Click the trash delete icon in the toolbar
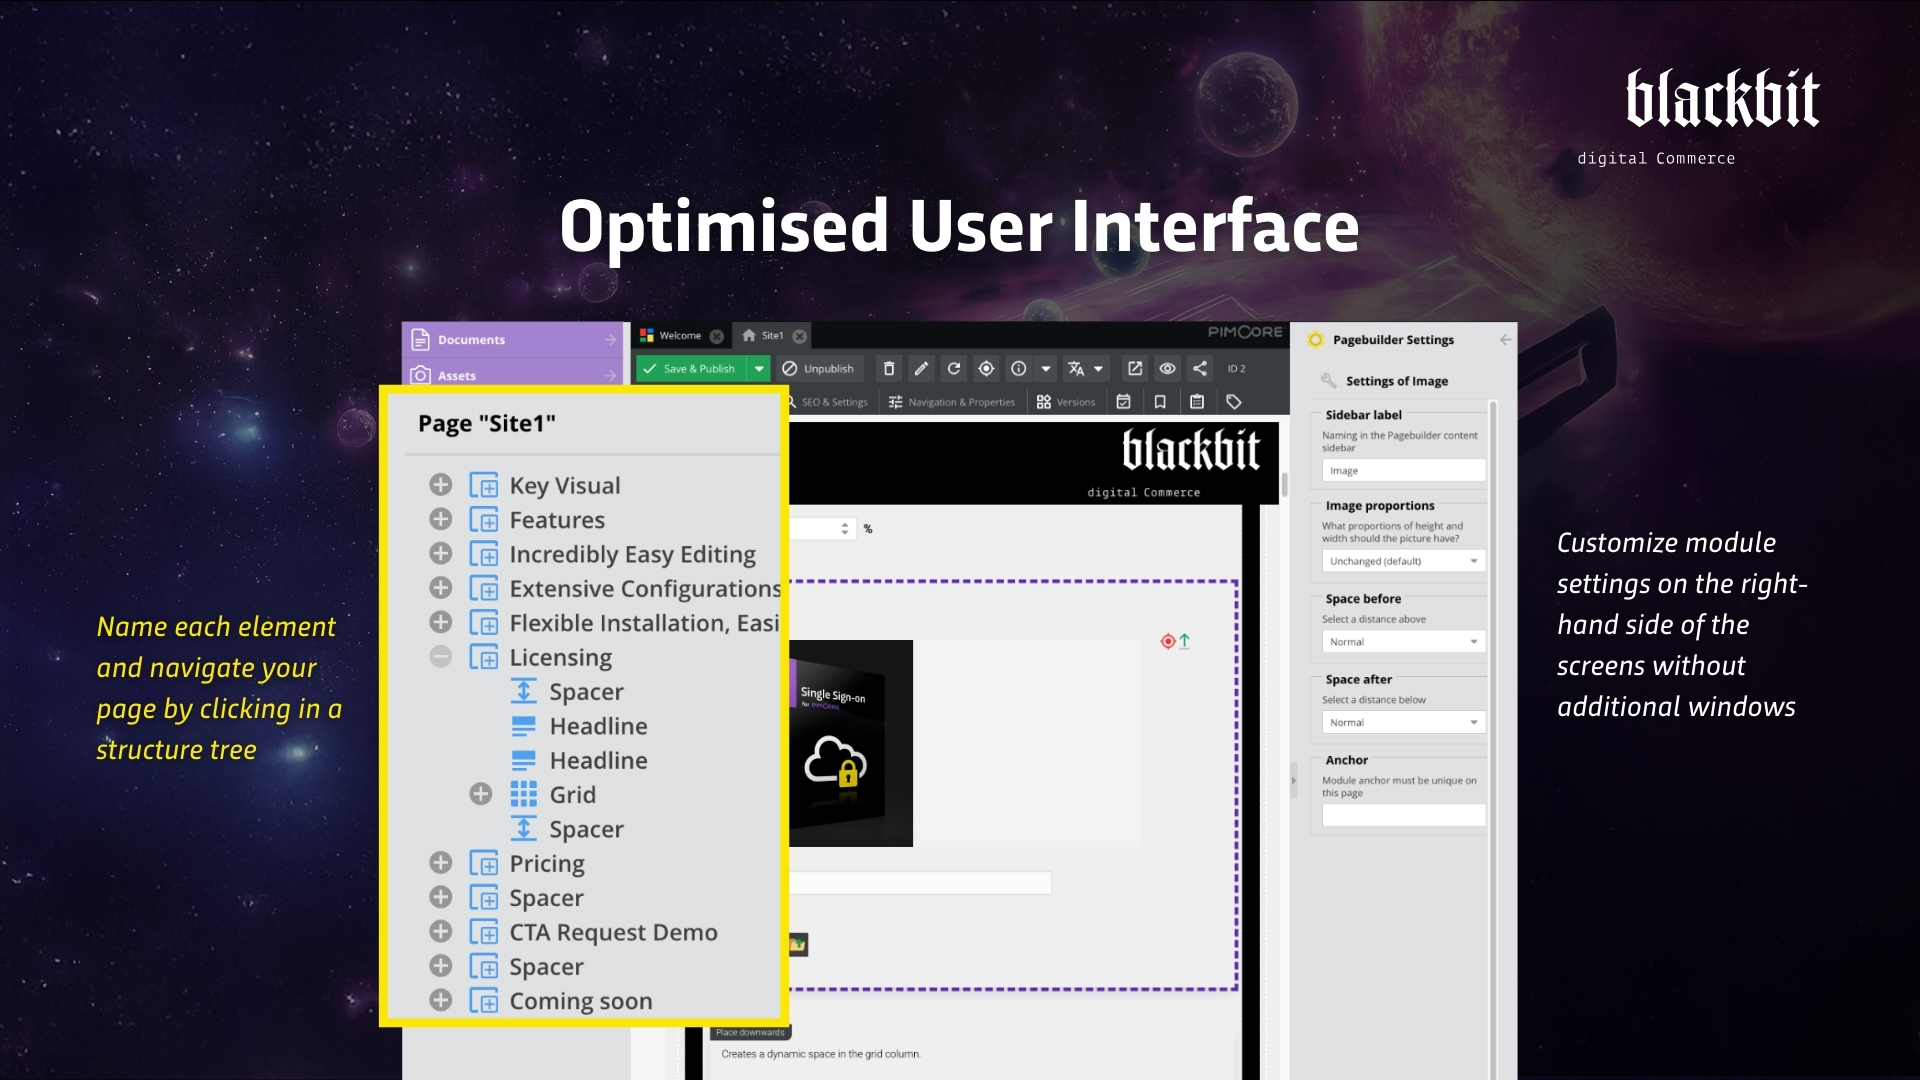This screenshot has height=1080, width=1920. (x=889, y=369)
